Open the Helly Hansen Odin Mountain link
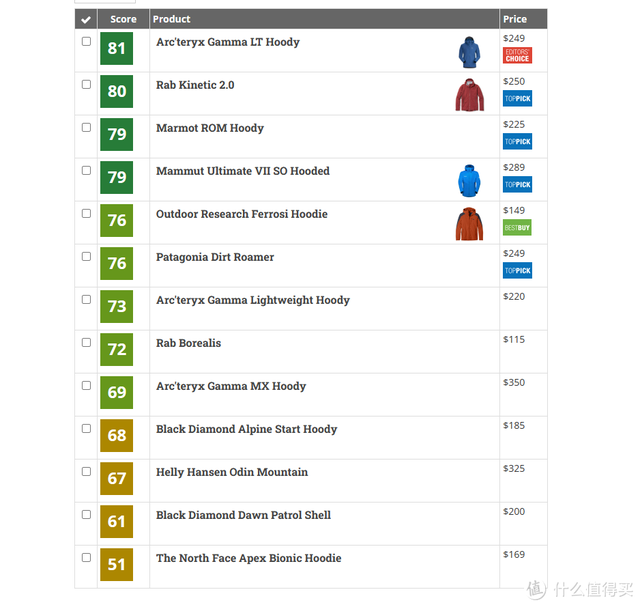The height and width of the screenshot is (607, 640). 232,472
